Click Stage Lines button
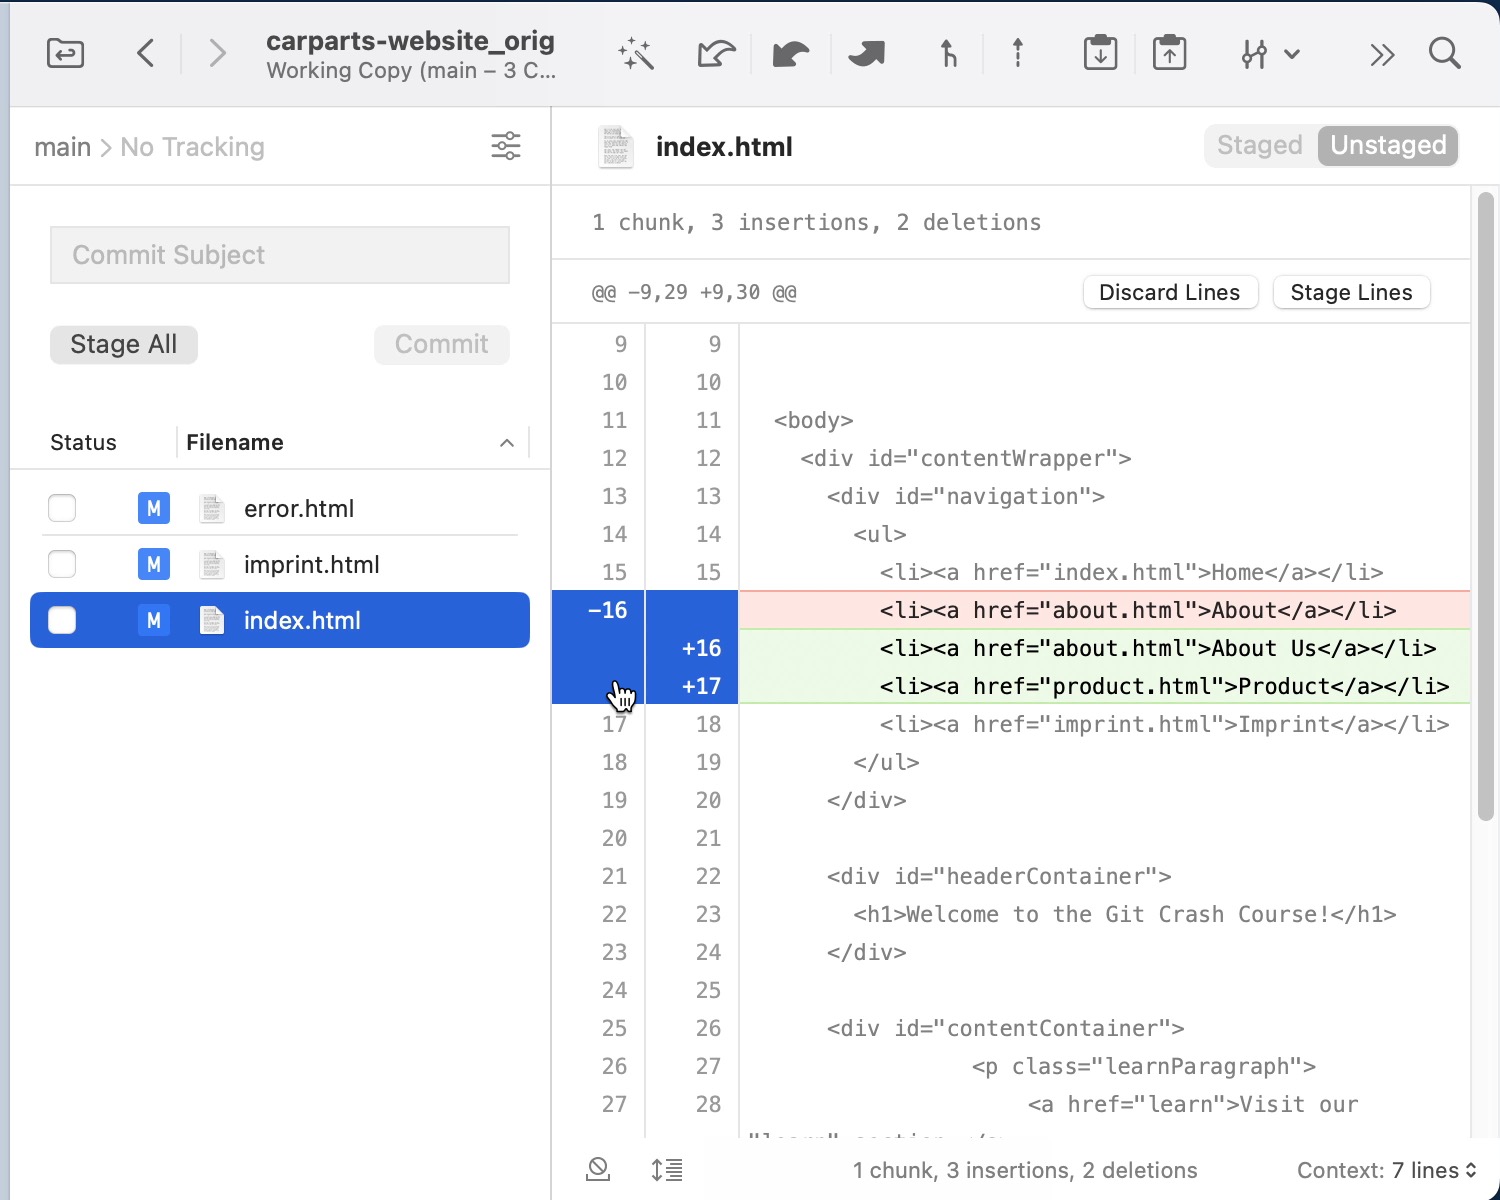The height and width of the screenshot is (1200, 1500). tap(1351, 293)
